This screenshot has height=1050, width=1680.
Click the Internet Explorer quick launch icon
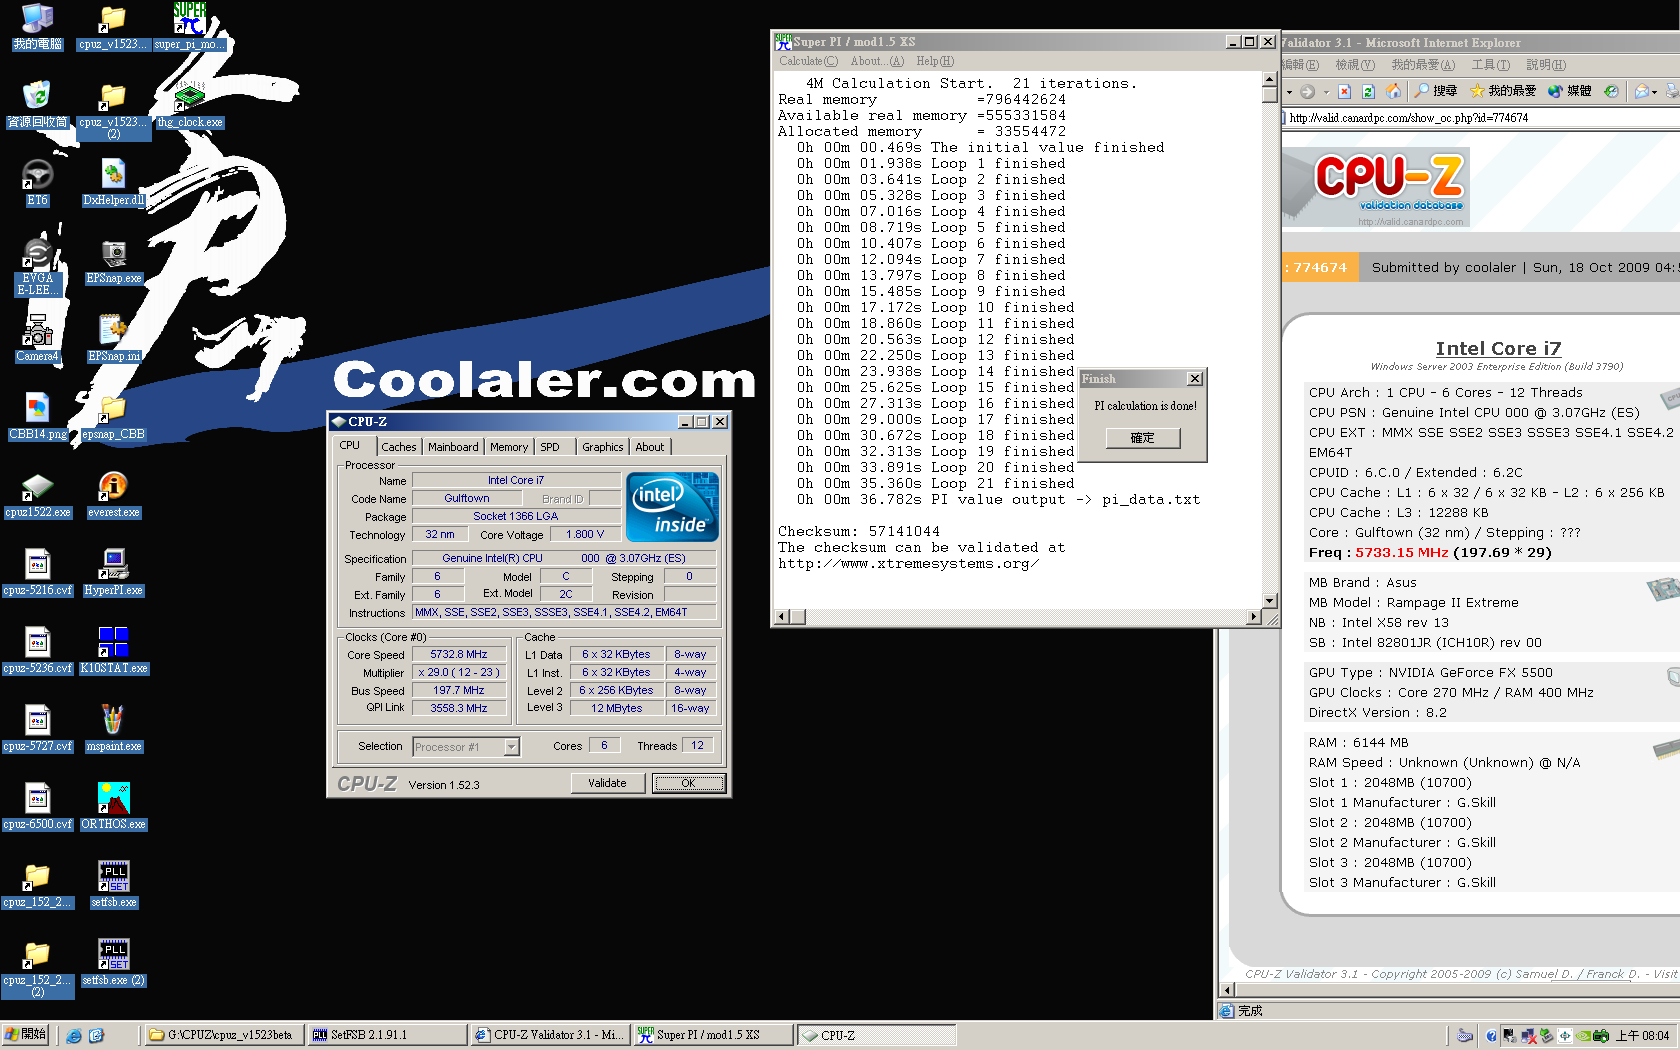click(x=74, y=1035)
